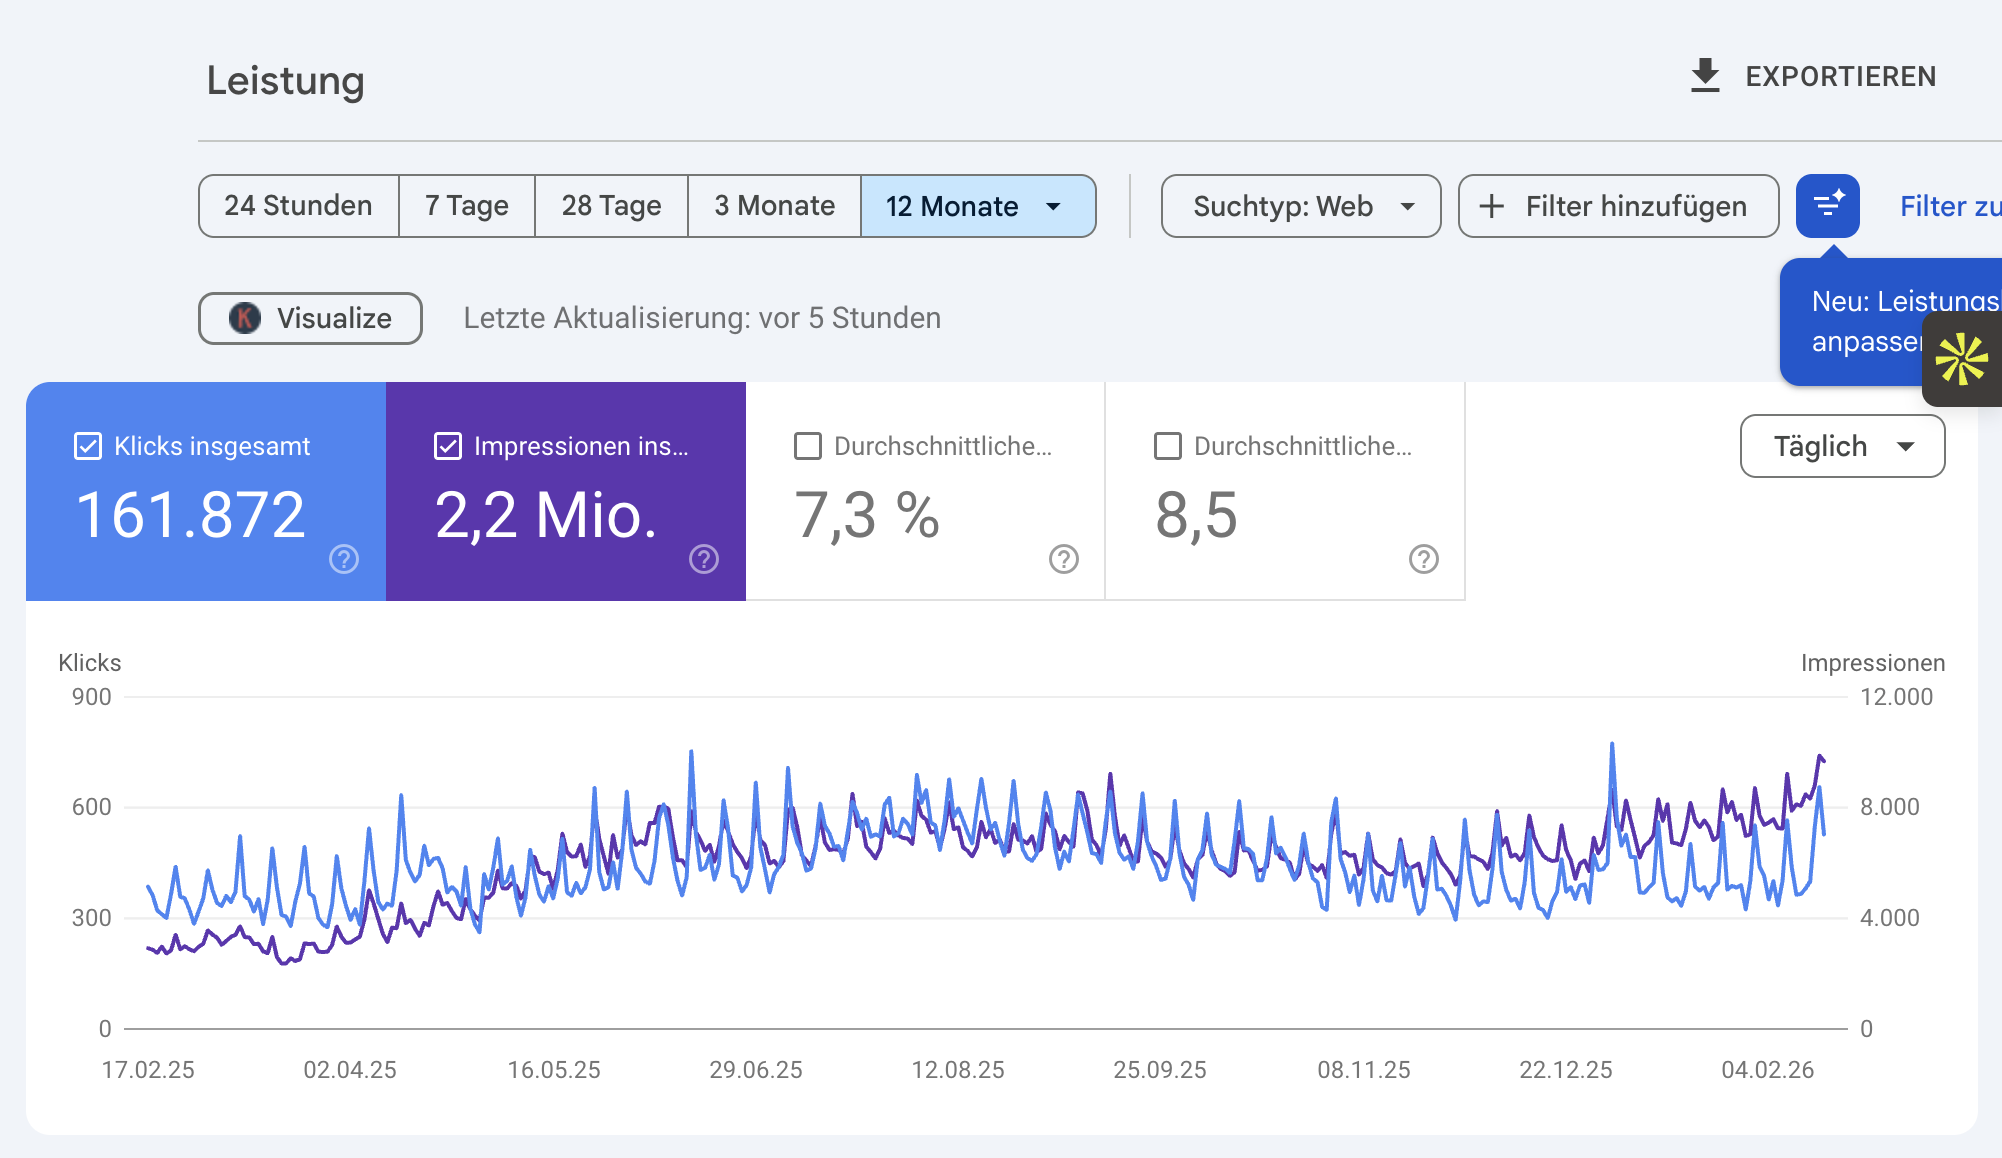Open the blue Leistungsansicht anpassen filter icon
This screenshot has width=2002, height=1158.
(x=1827, y=206)
